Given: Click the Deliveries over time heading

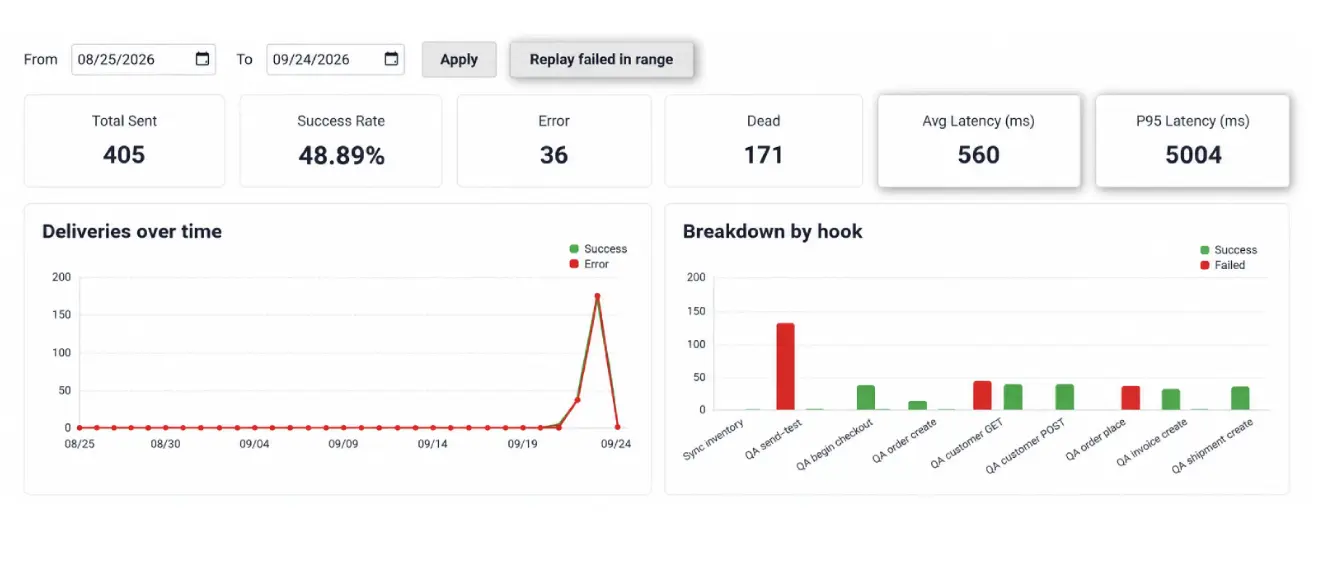Looking at the screenshot, I should click(x=132, y=231).
